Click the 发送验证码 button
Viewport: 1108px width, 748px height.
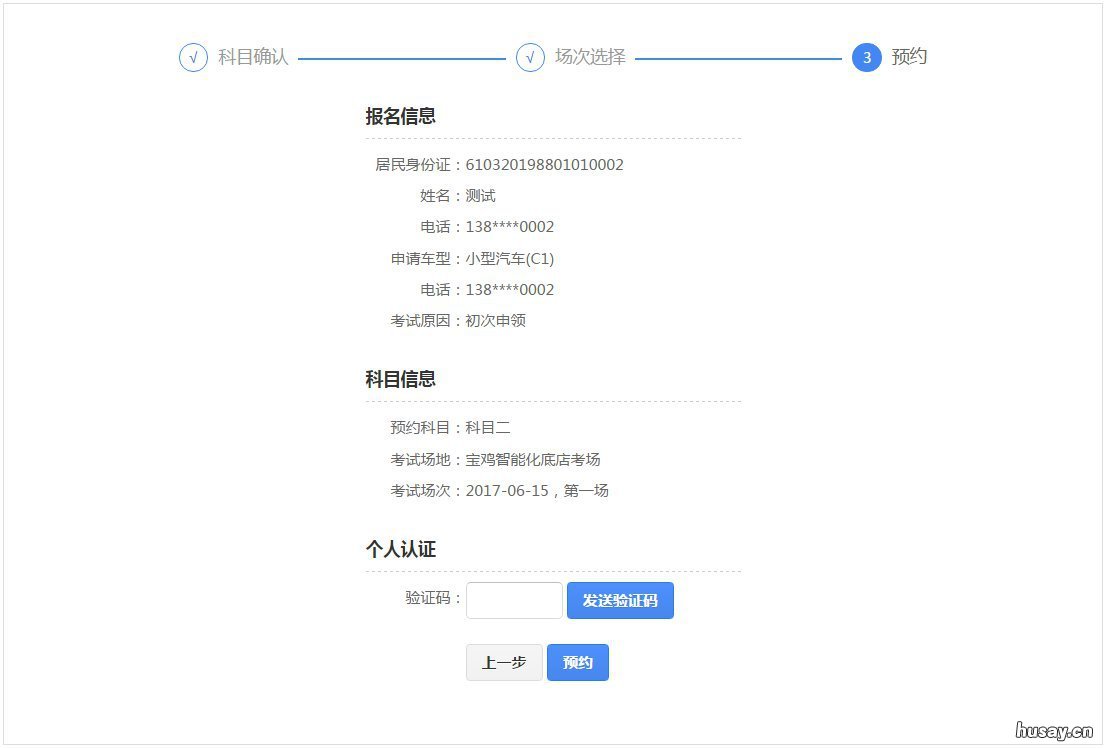620,600
